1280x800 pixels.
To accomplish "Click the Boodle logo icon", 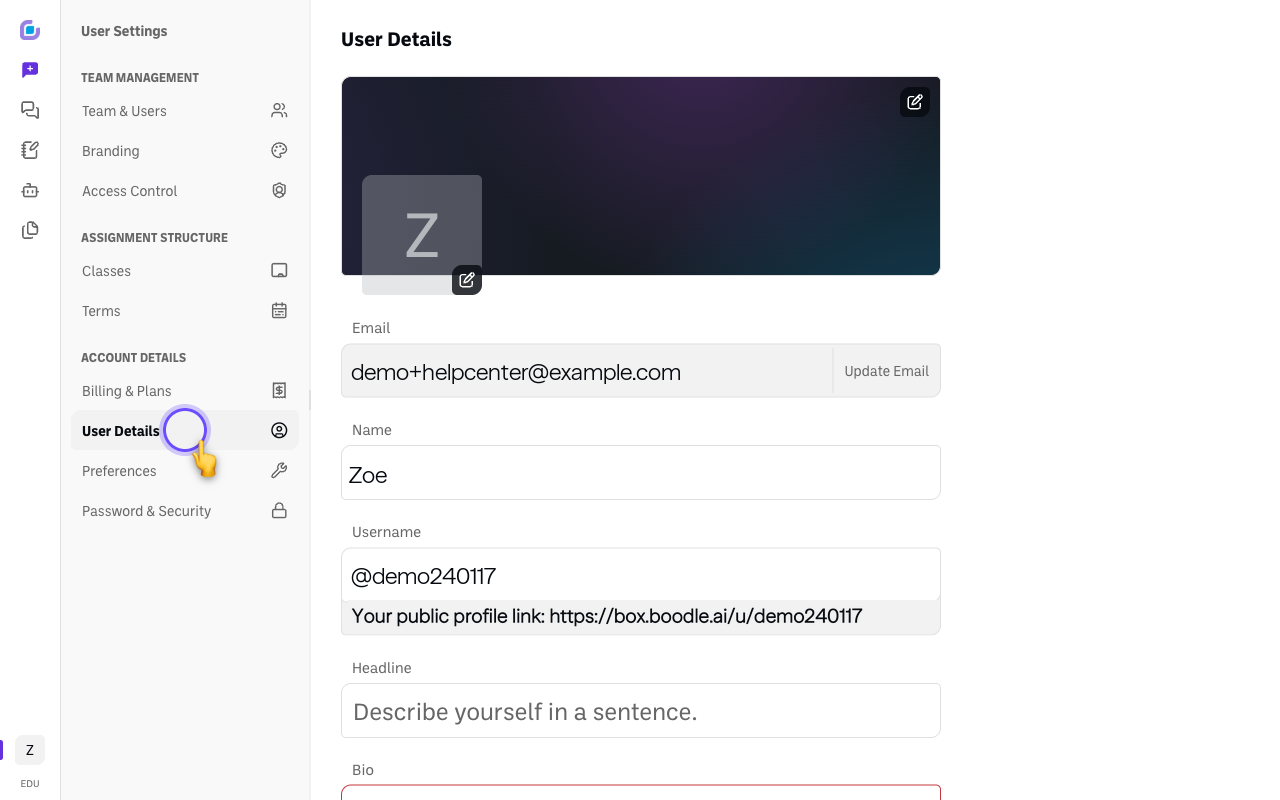I will pos(30,30).
